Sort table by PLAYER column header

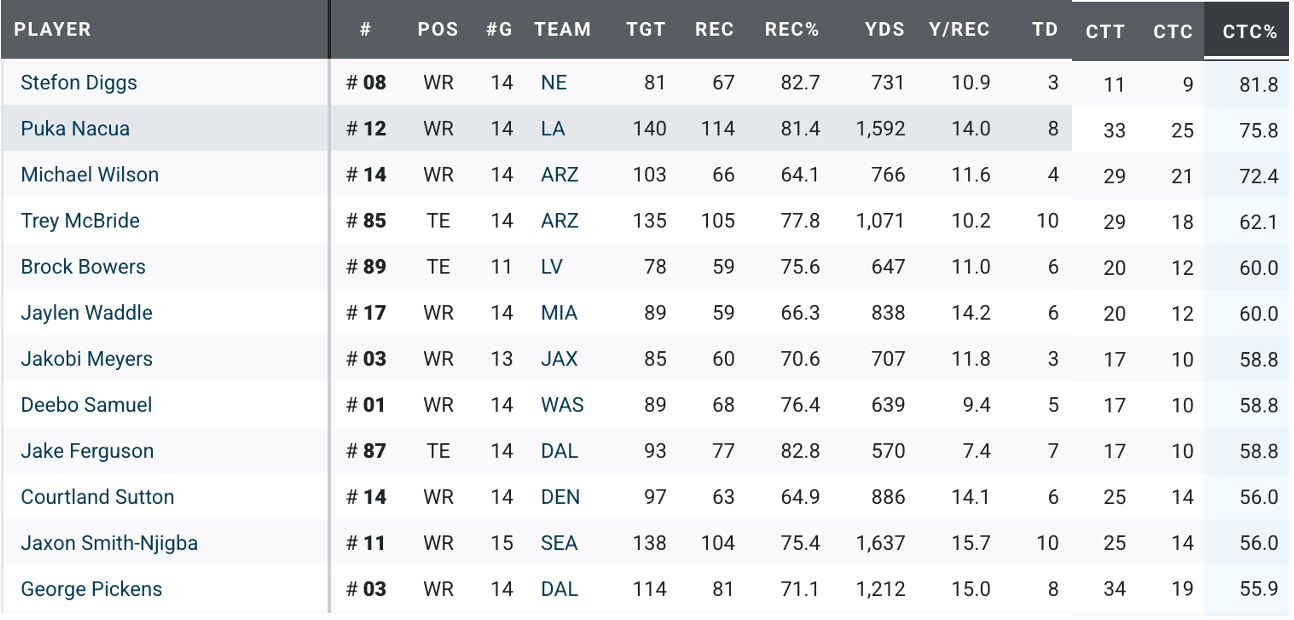click(x=52, y=30)
